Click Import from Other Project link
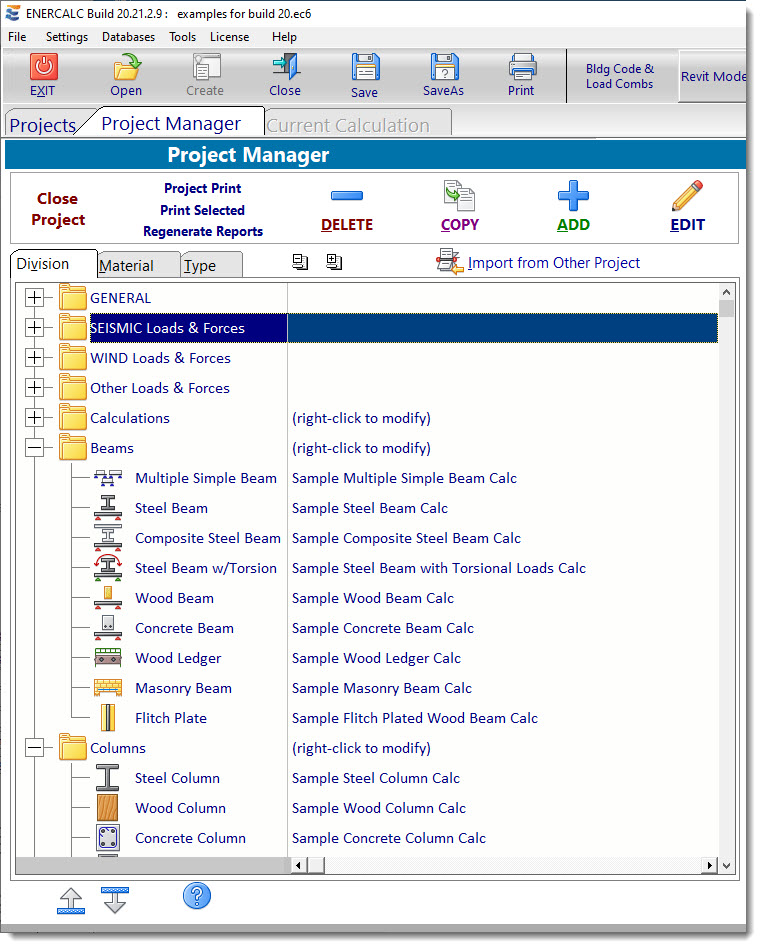 pos(553,263)
